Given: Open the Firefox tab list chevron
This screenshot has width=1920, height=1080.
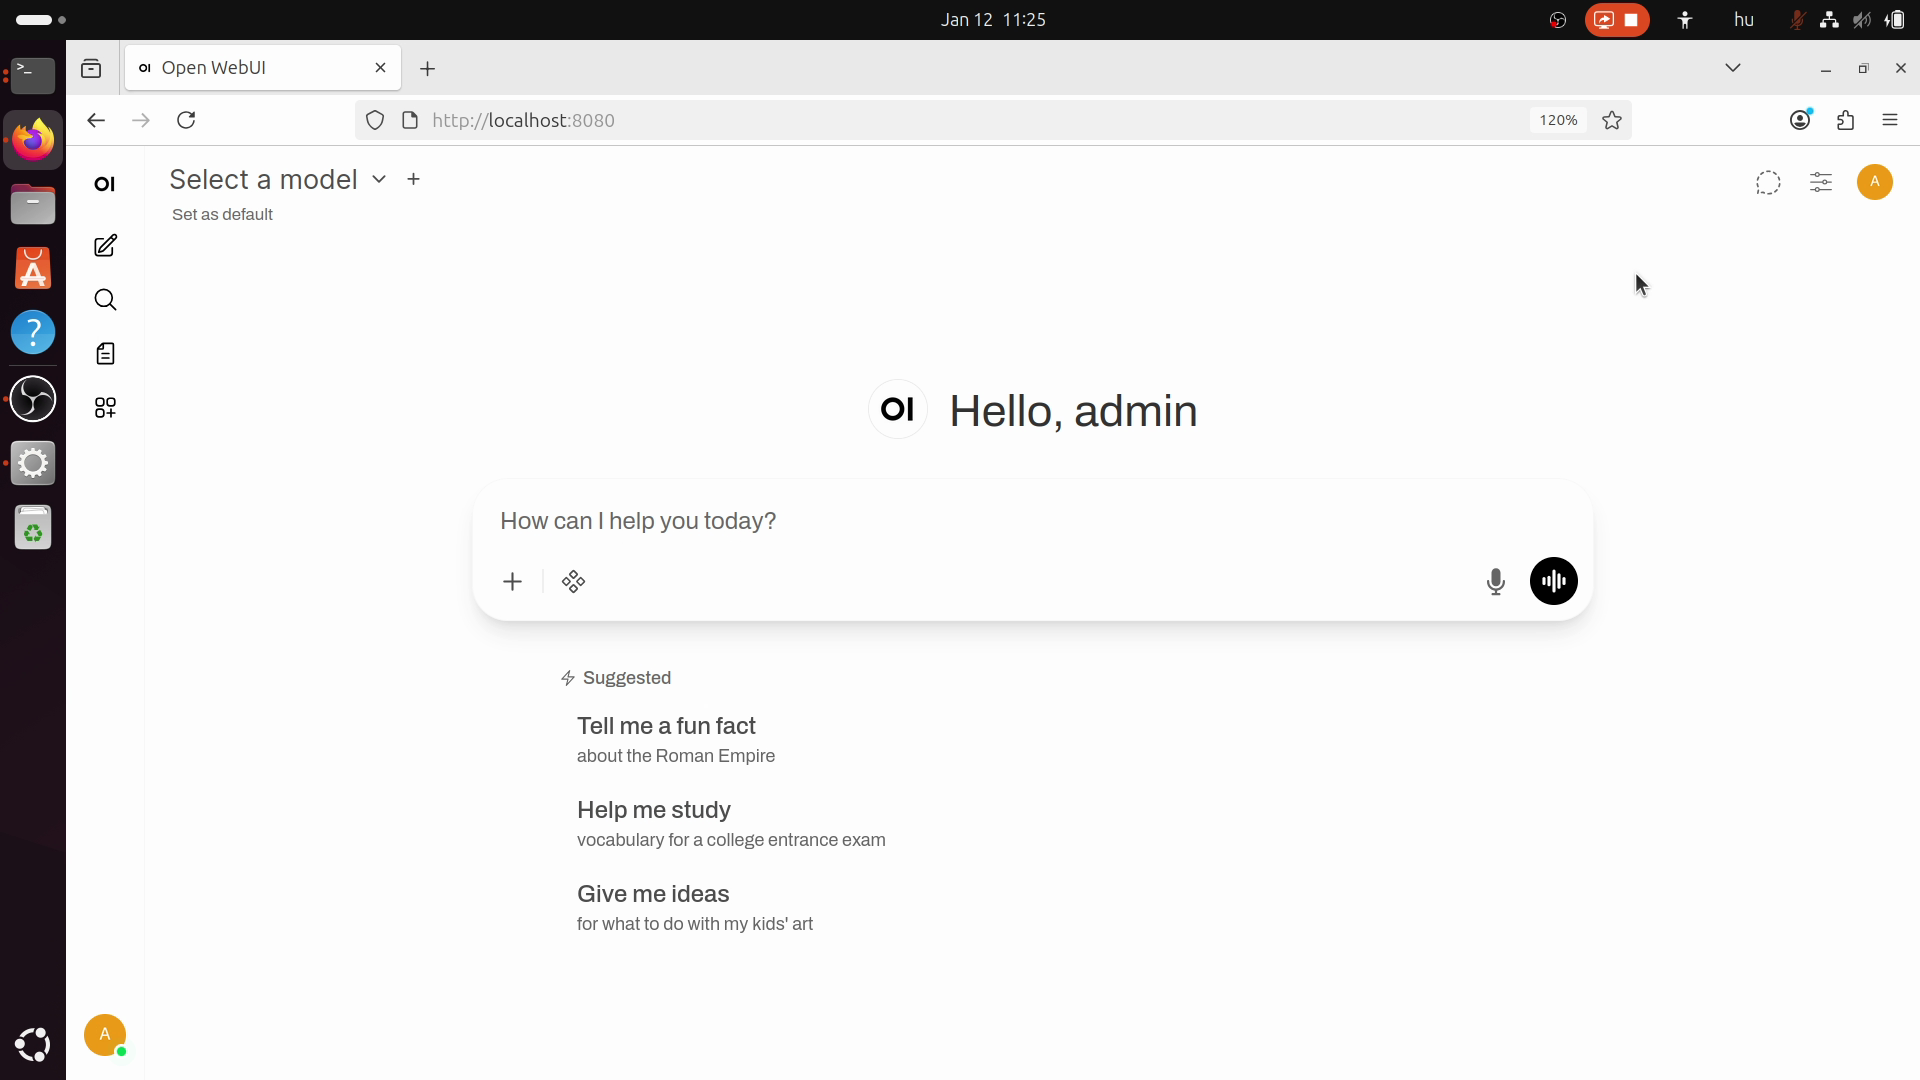Looking at the screenshot, I should 1733,67.
